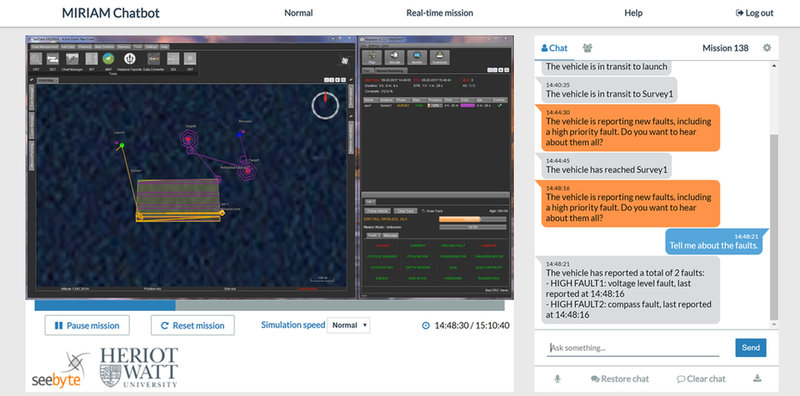The image size is (800, 396).
Task: Activate the microphone voice input icon
Action: coord(557,379)
